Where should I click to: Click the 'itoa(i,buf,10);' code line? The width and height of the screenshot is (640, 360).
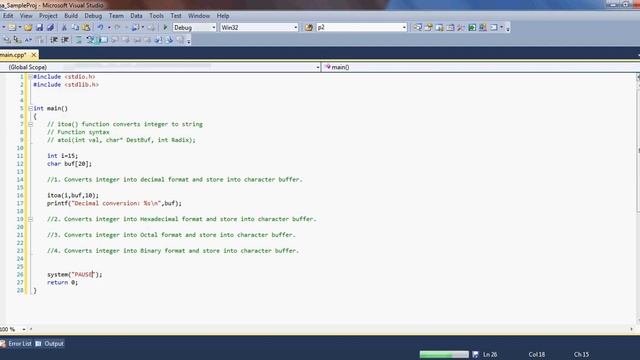[x=73, y=196]
